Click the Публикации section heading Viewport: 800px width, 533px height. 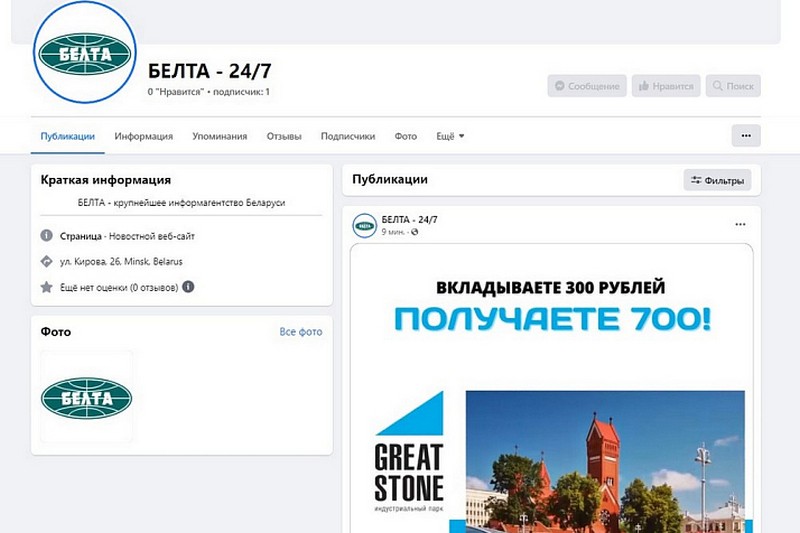pos(390,180)
